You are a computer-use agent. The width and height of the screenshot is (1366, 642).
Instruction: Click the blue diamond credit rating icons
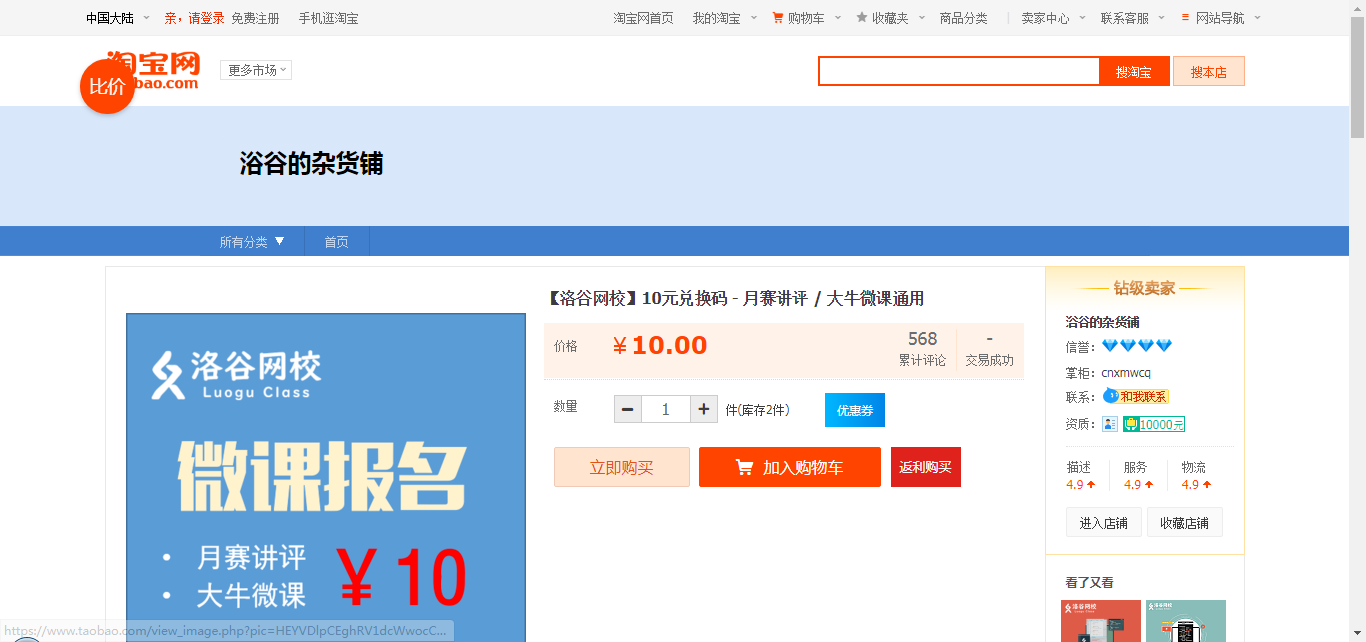coord(1137,346)
